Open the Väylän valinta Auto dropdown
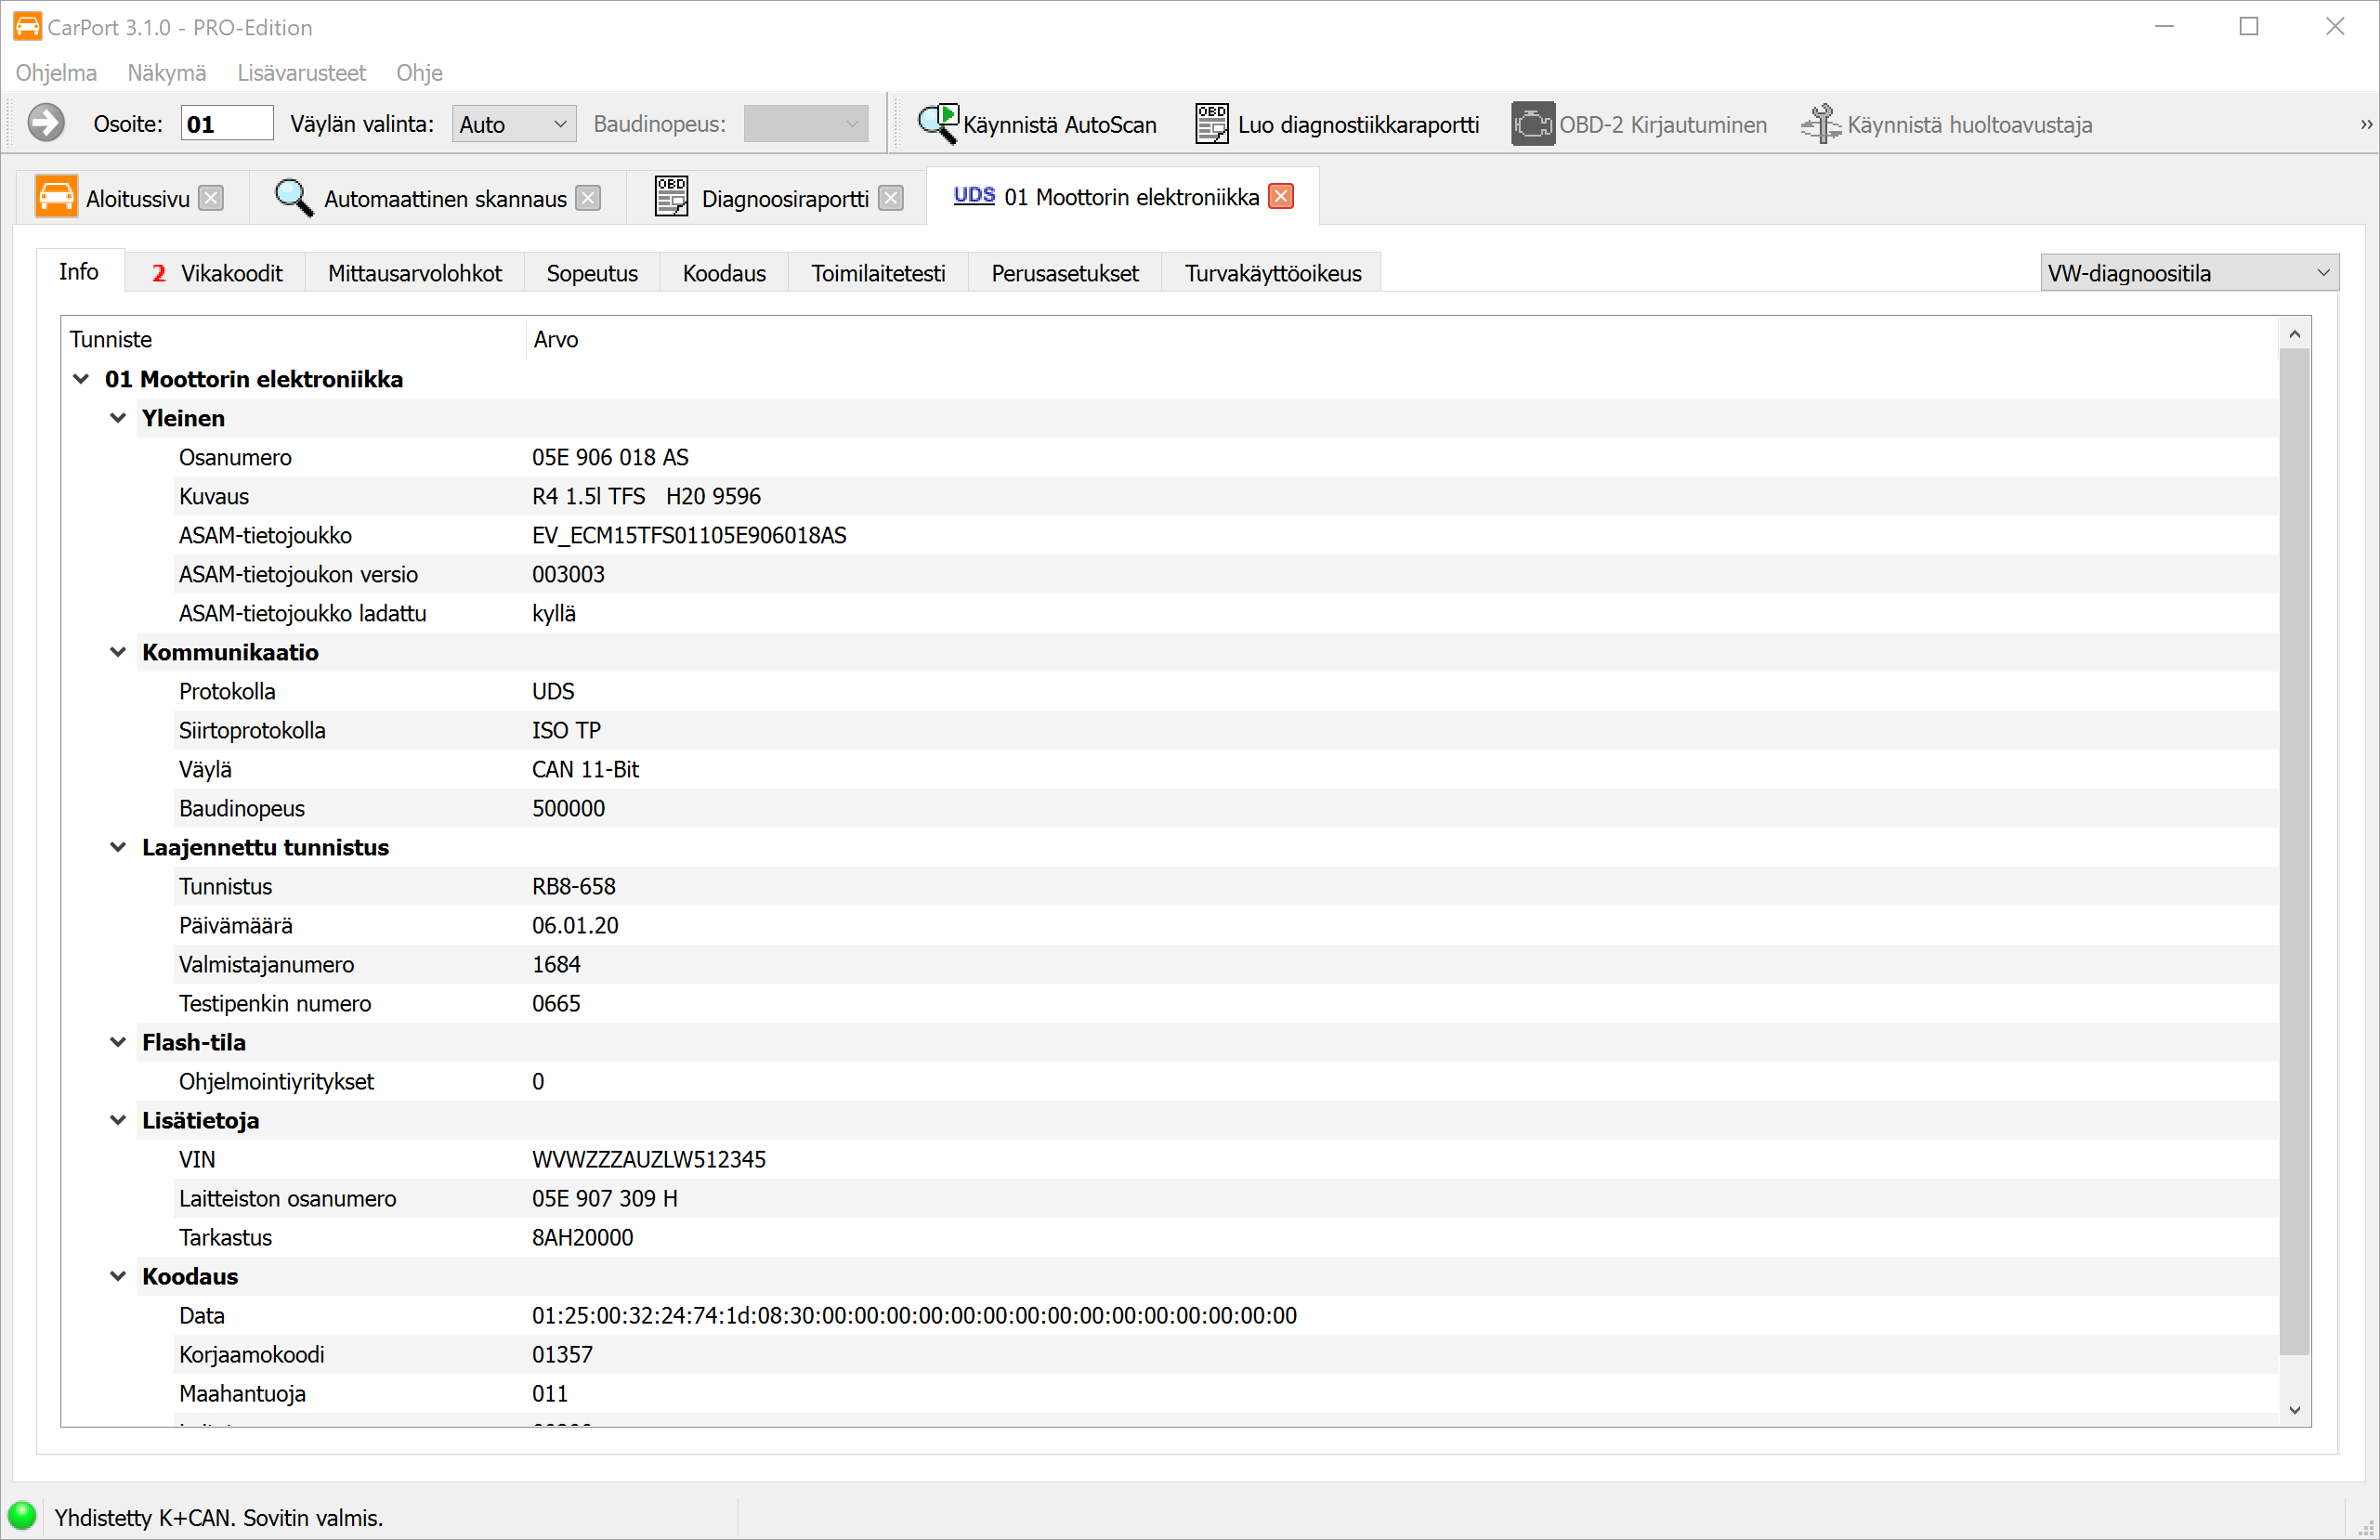 tap(514, 124)
